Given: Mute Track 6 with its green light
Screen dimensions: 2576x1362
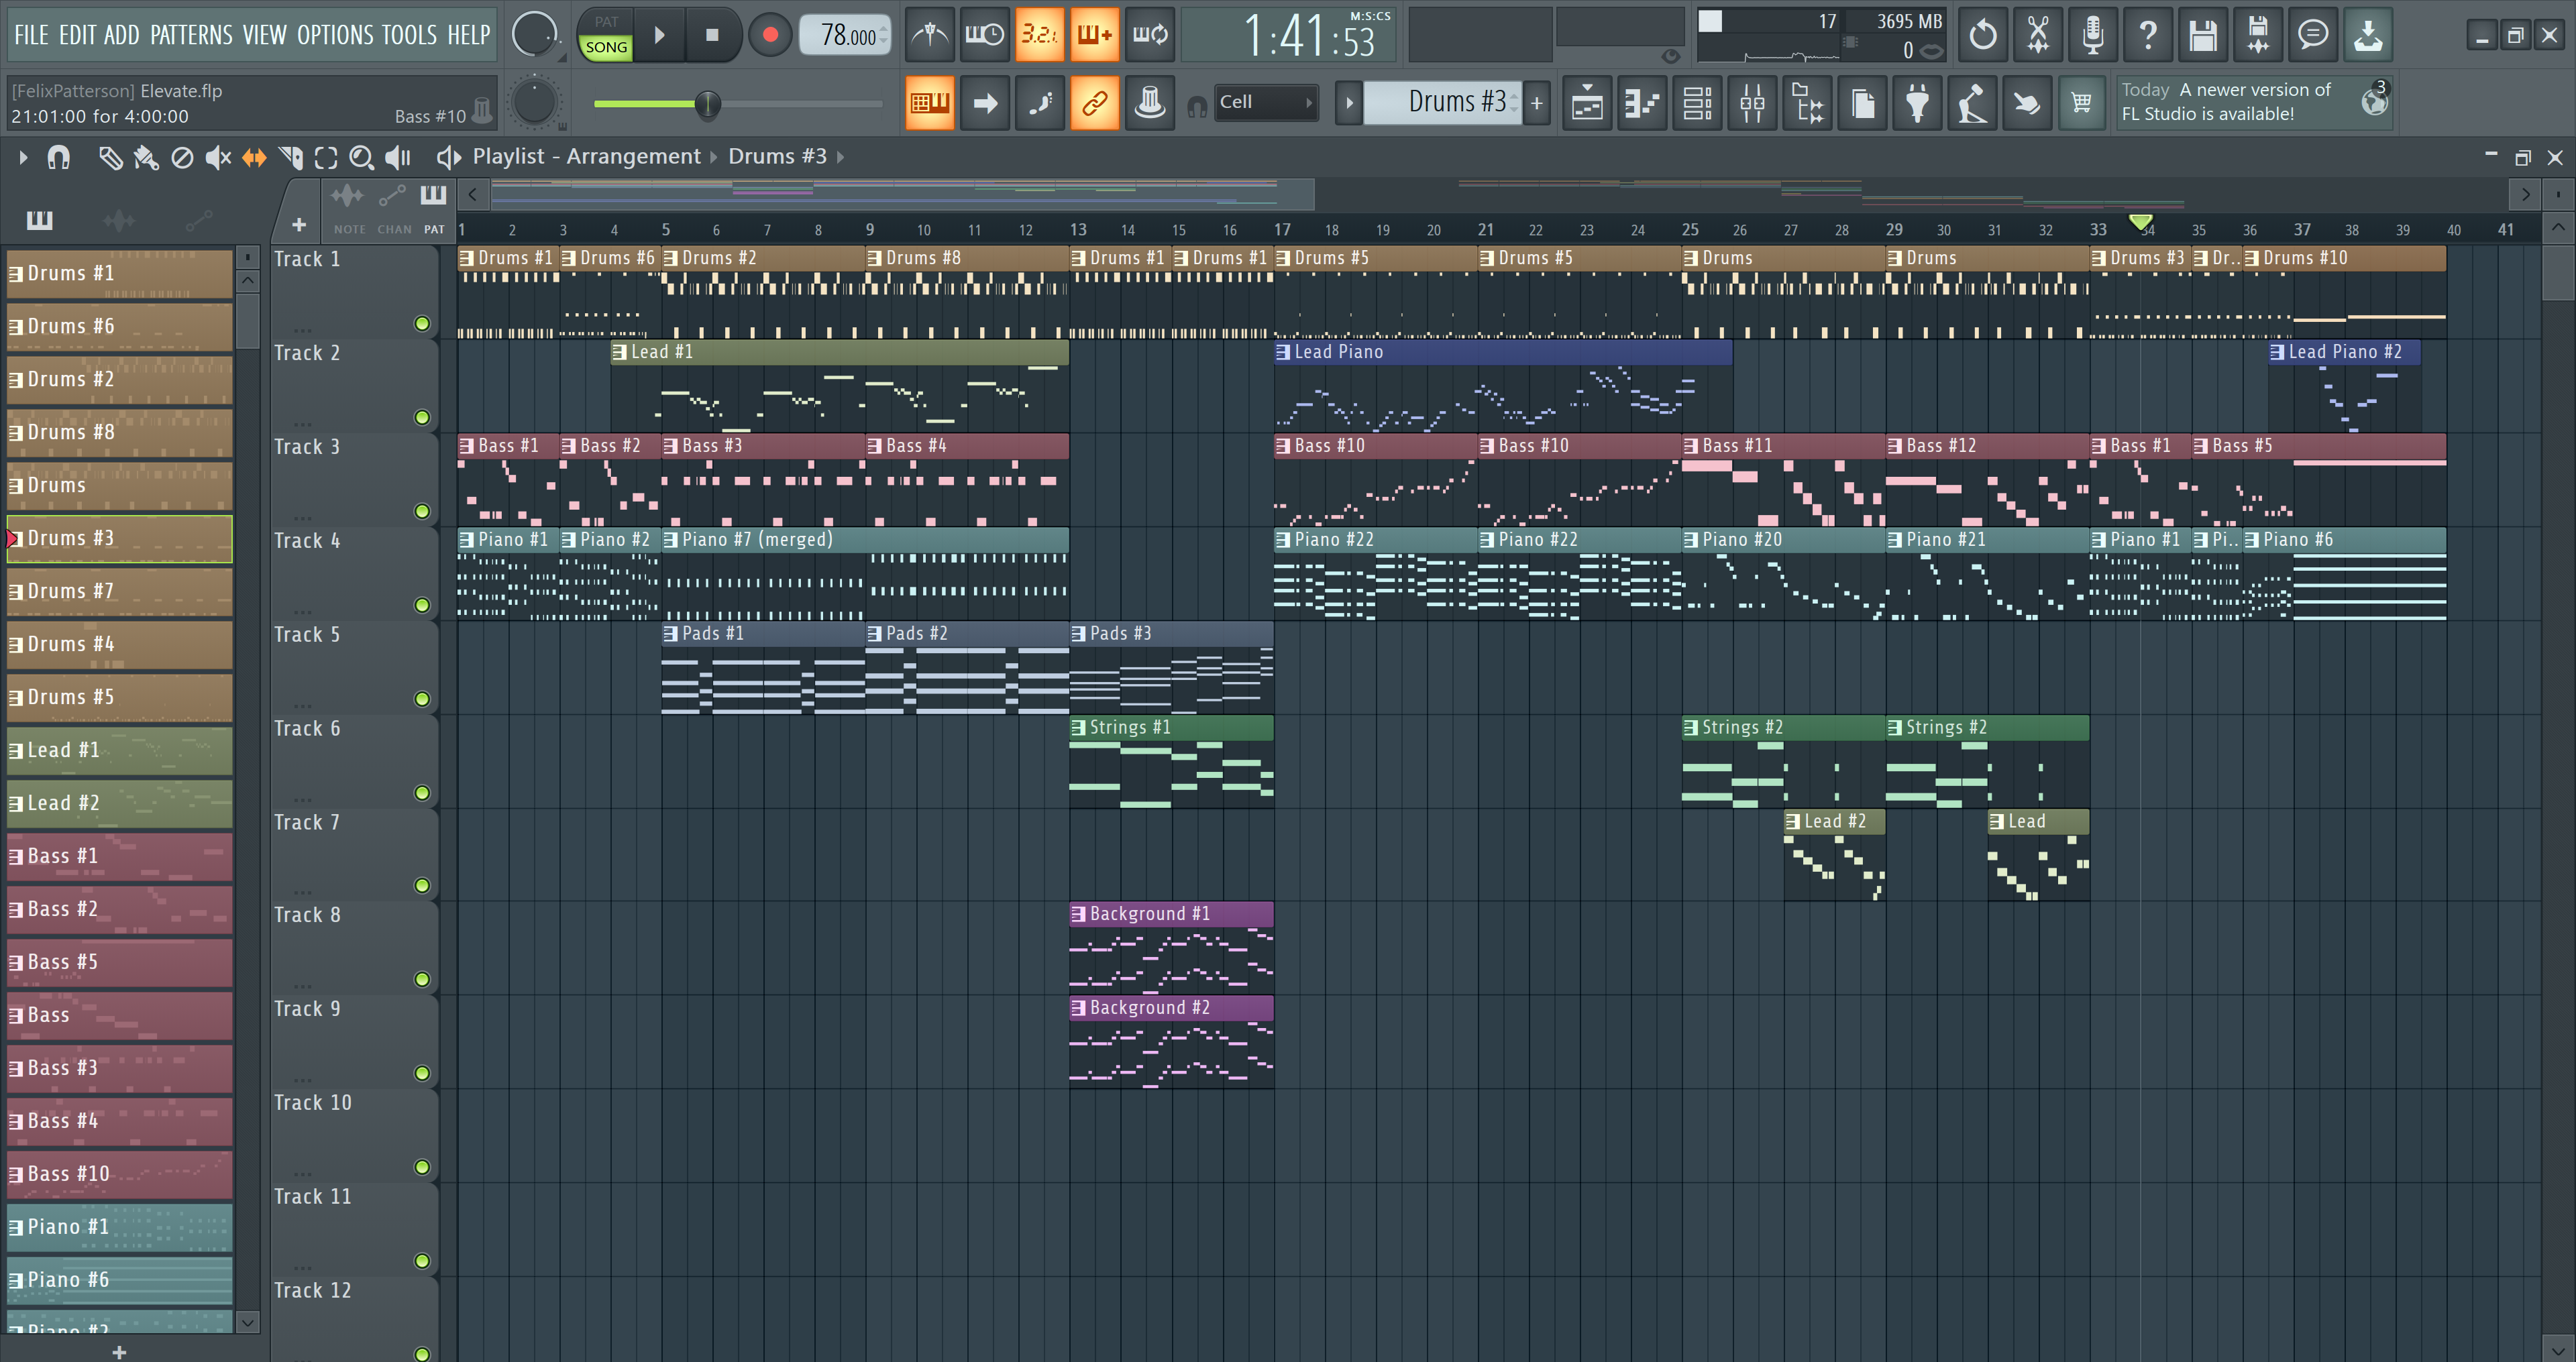Looking at the screenshot, I should point(422,793).
